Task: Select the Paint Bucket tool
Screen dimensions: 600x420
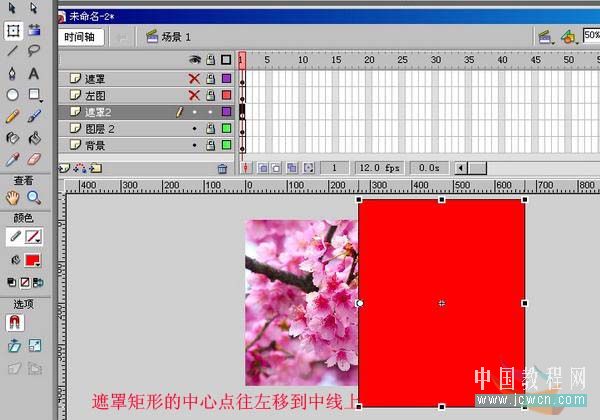Action: tap(34, 138)
